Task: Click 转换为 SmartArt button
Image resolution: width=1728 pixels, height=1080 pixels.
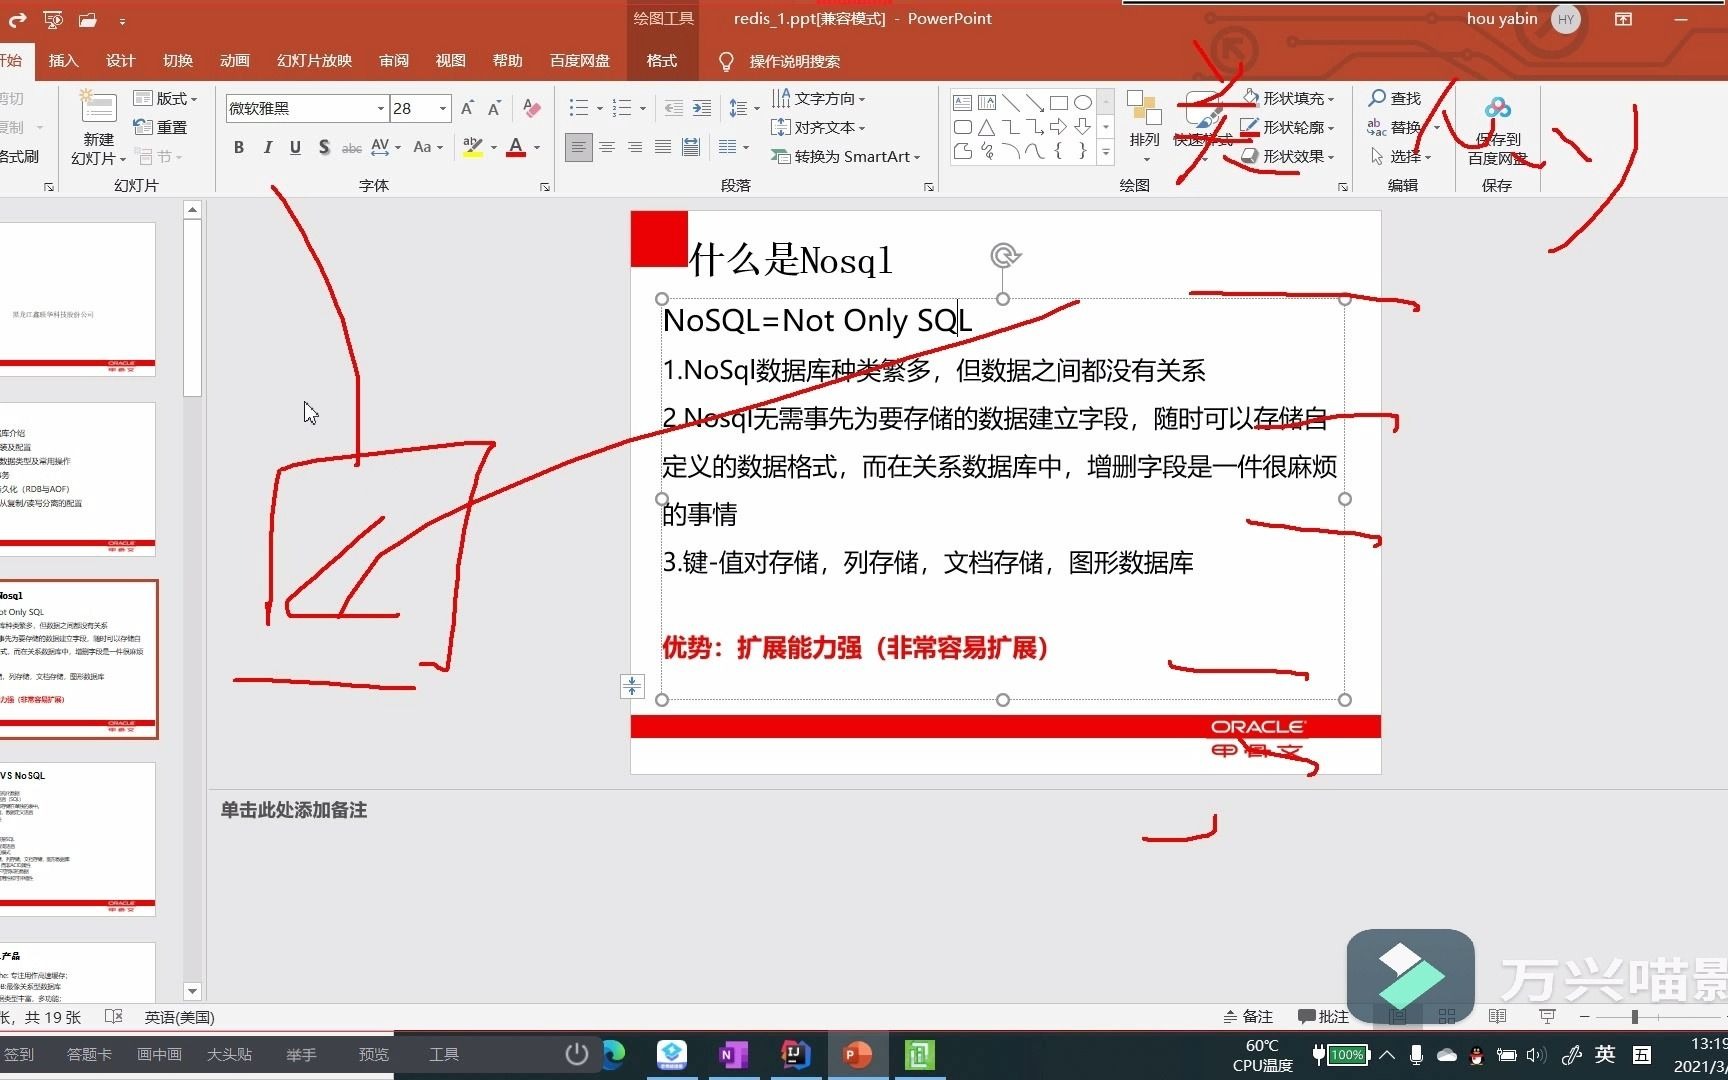Action: coord(845,156)
